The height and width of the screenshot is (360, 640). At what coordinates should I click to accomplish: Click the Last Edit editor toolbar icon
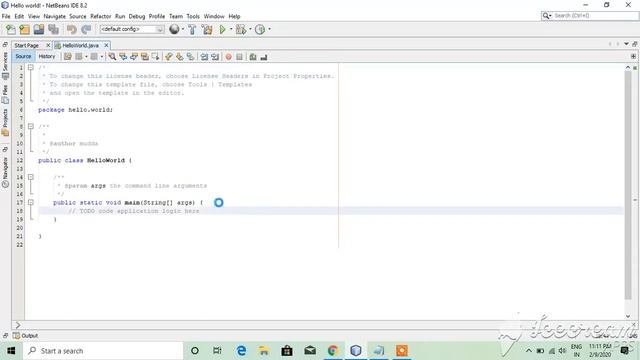point(68,57)
